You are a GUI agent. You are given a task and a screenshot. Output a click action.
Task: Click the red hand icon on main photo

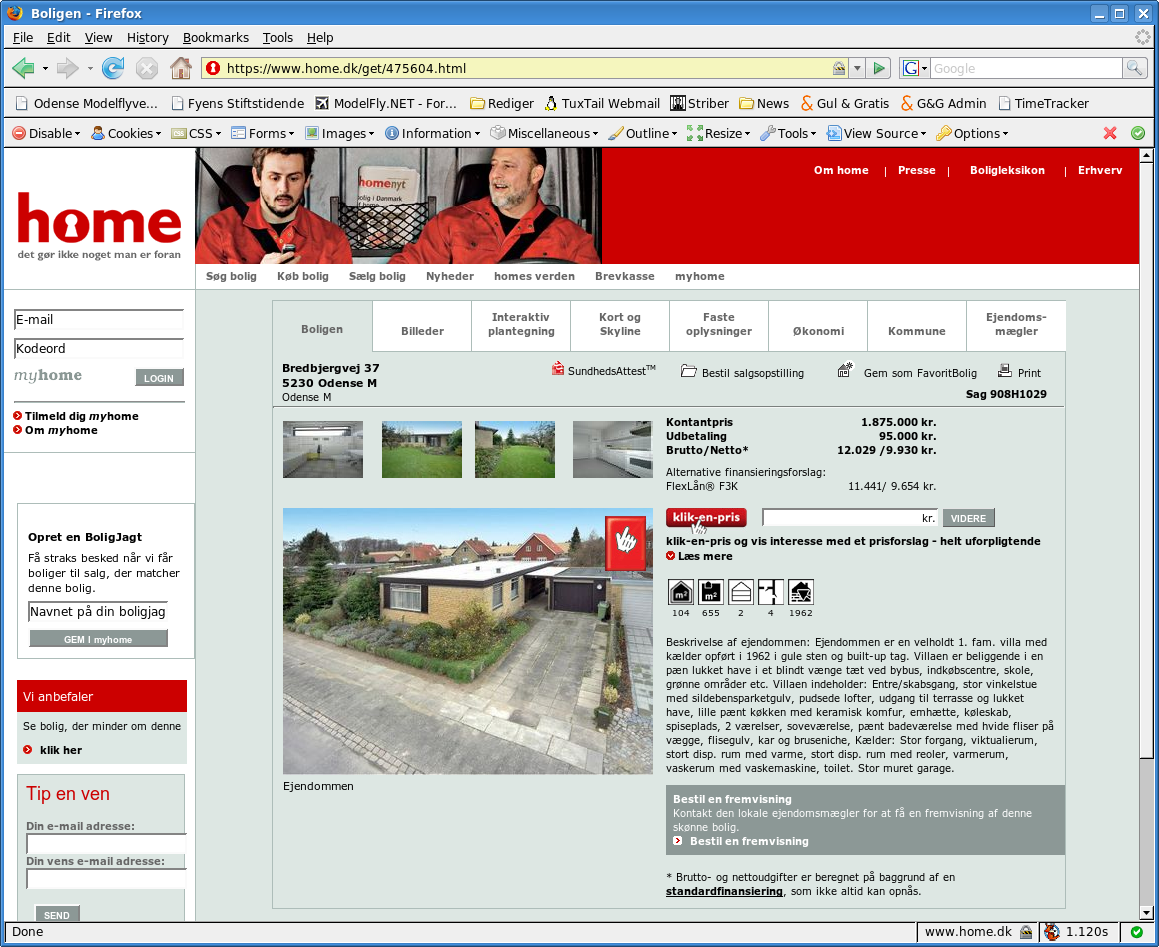(x=625, y=543)
